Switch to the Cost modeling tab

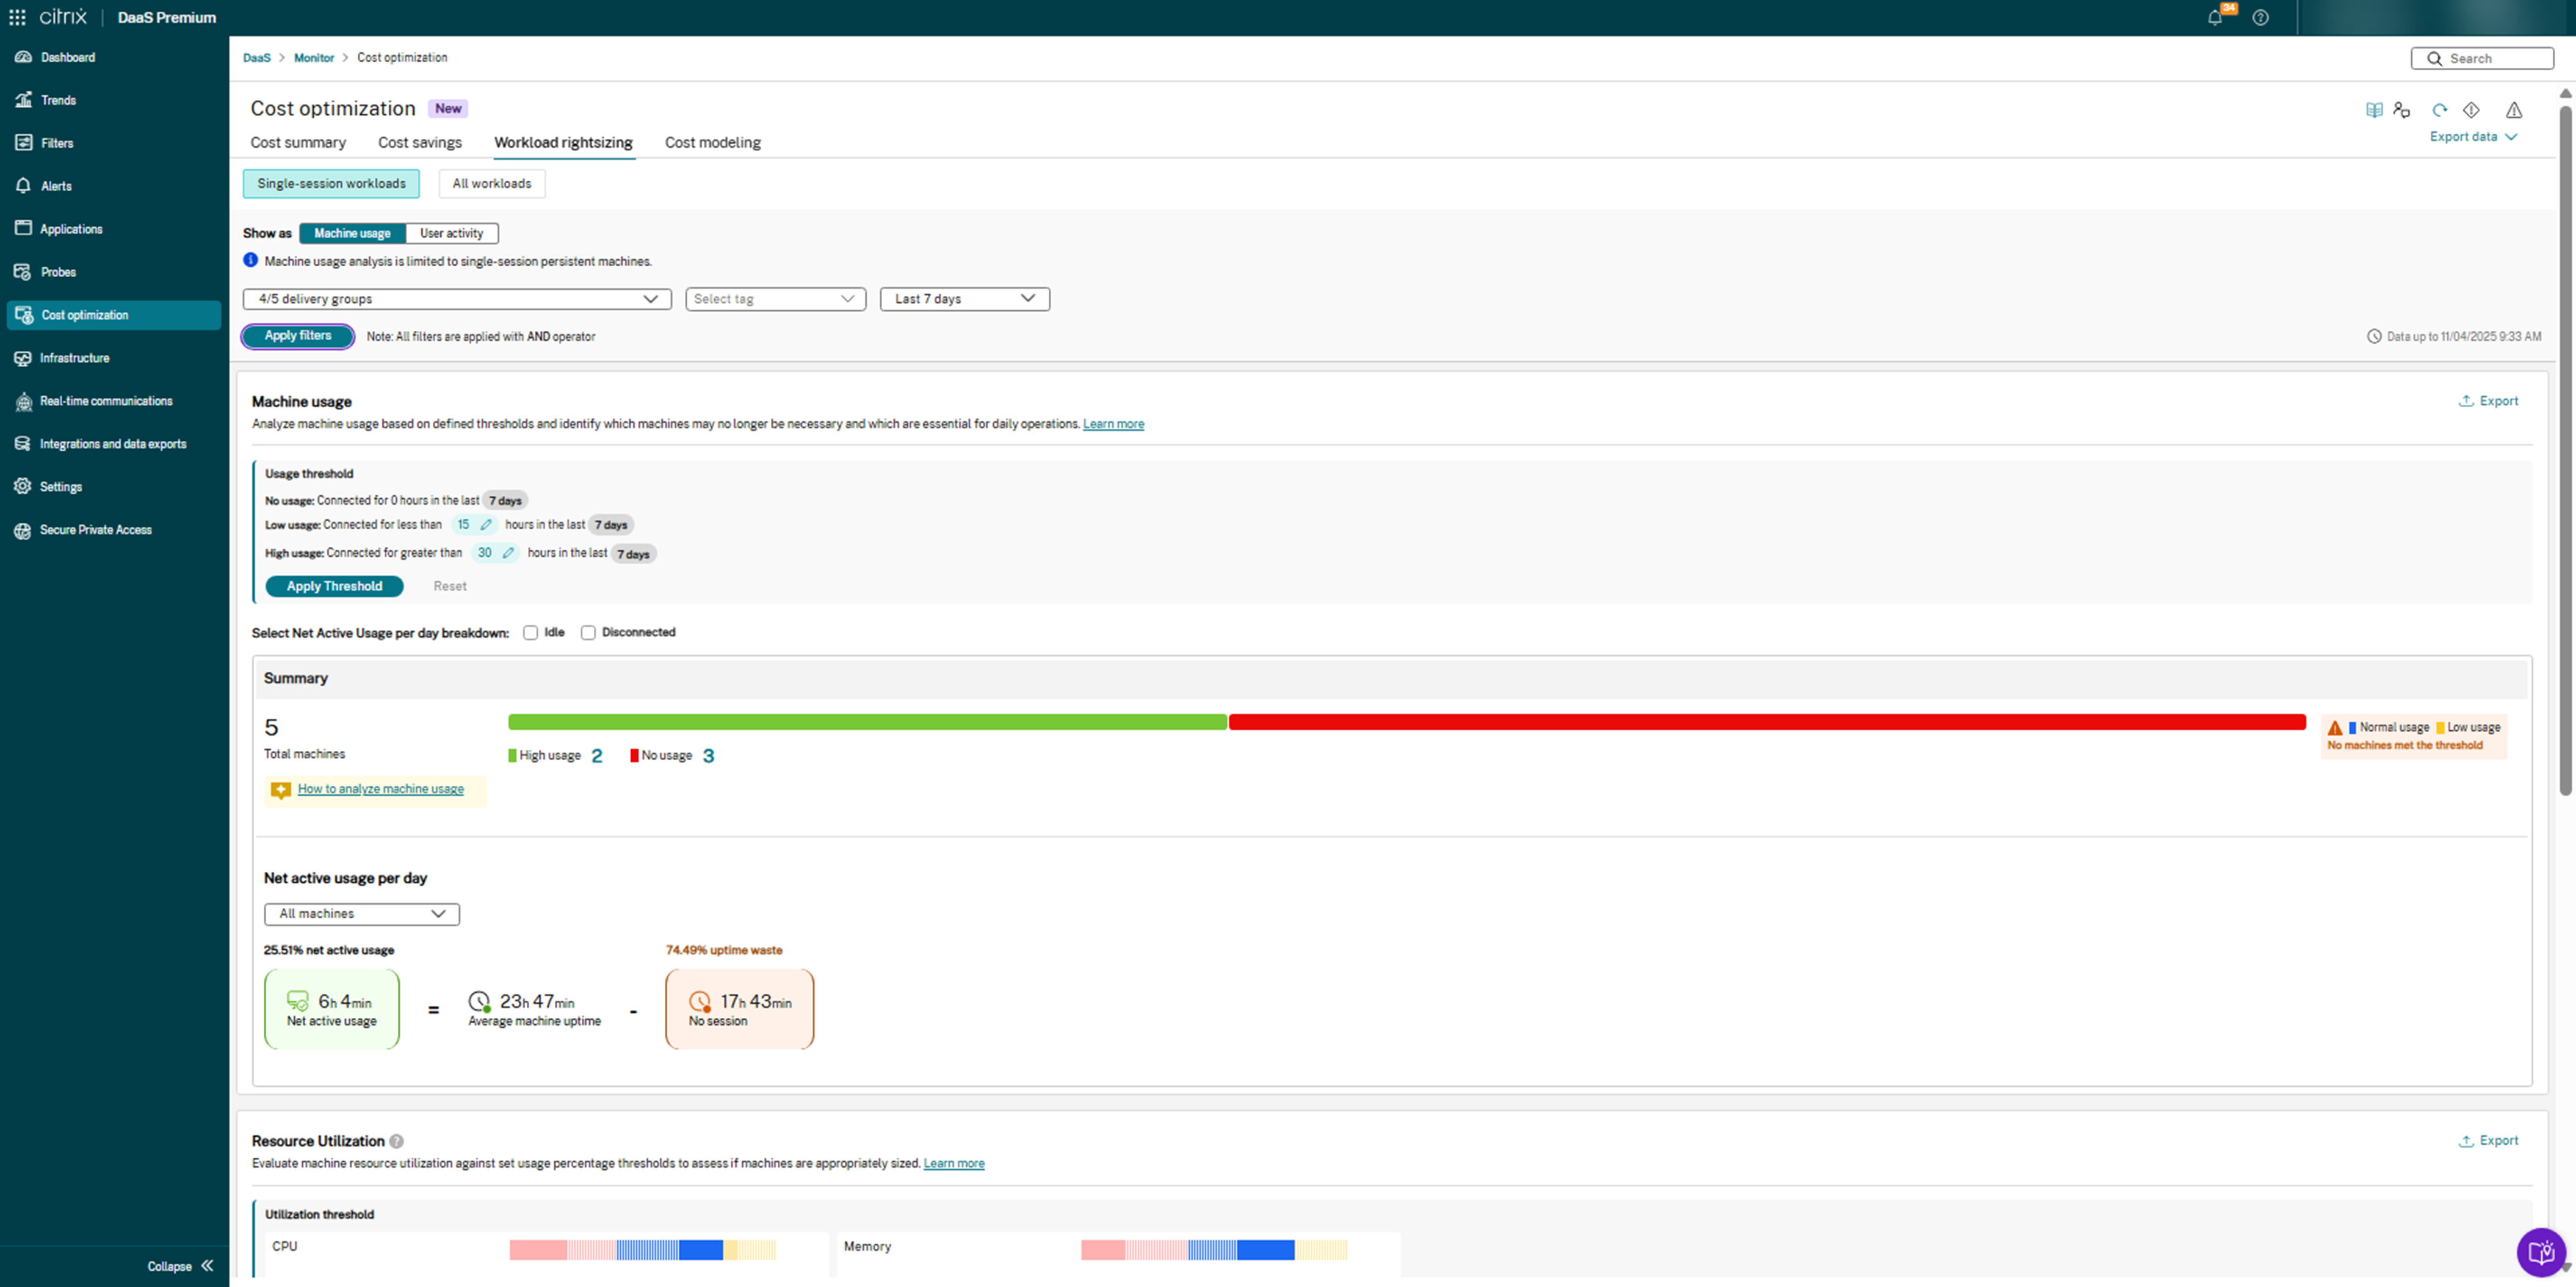tap(712, 142)
